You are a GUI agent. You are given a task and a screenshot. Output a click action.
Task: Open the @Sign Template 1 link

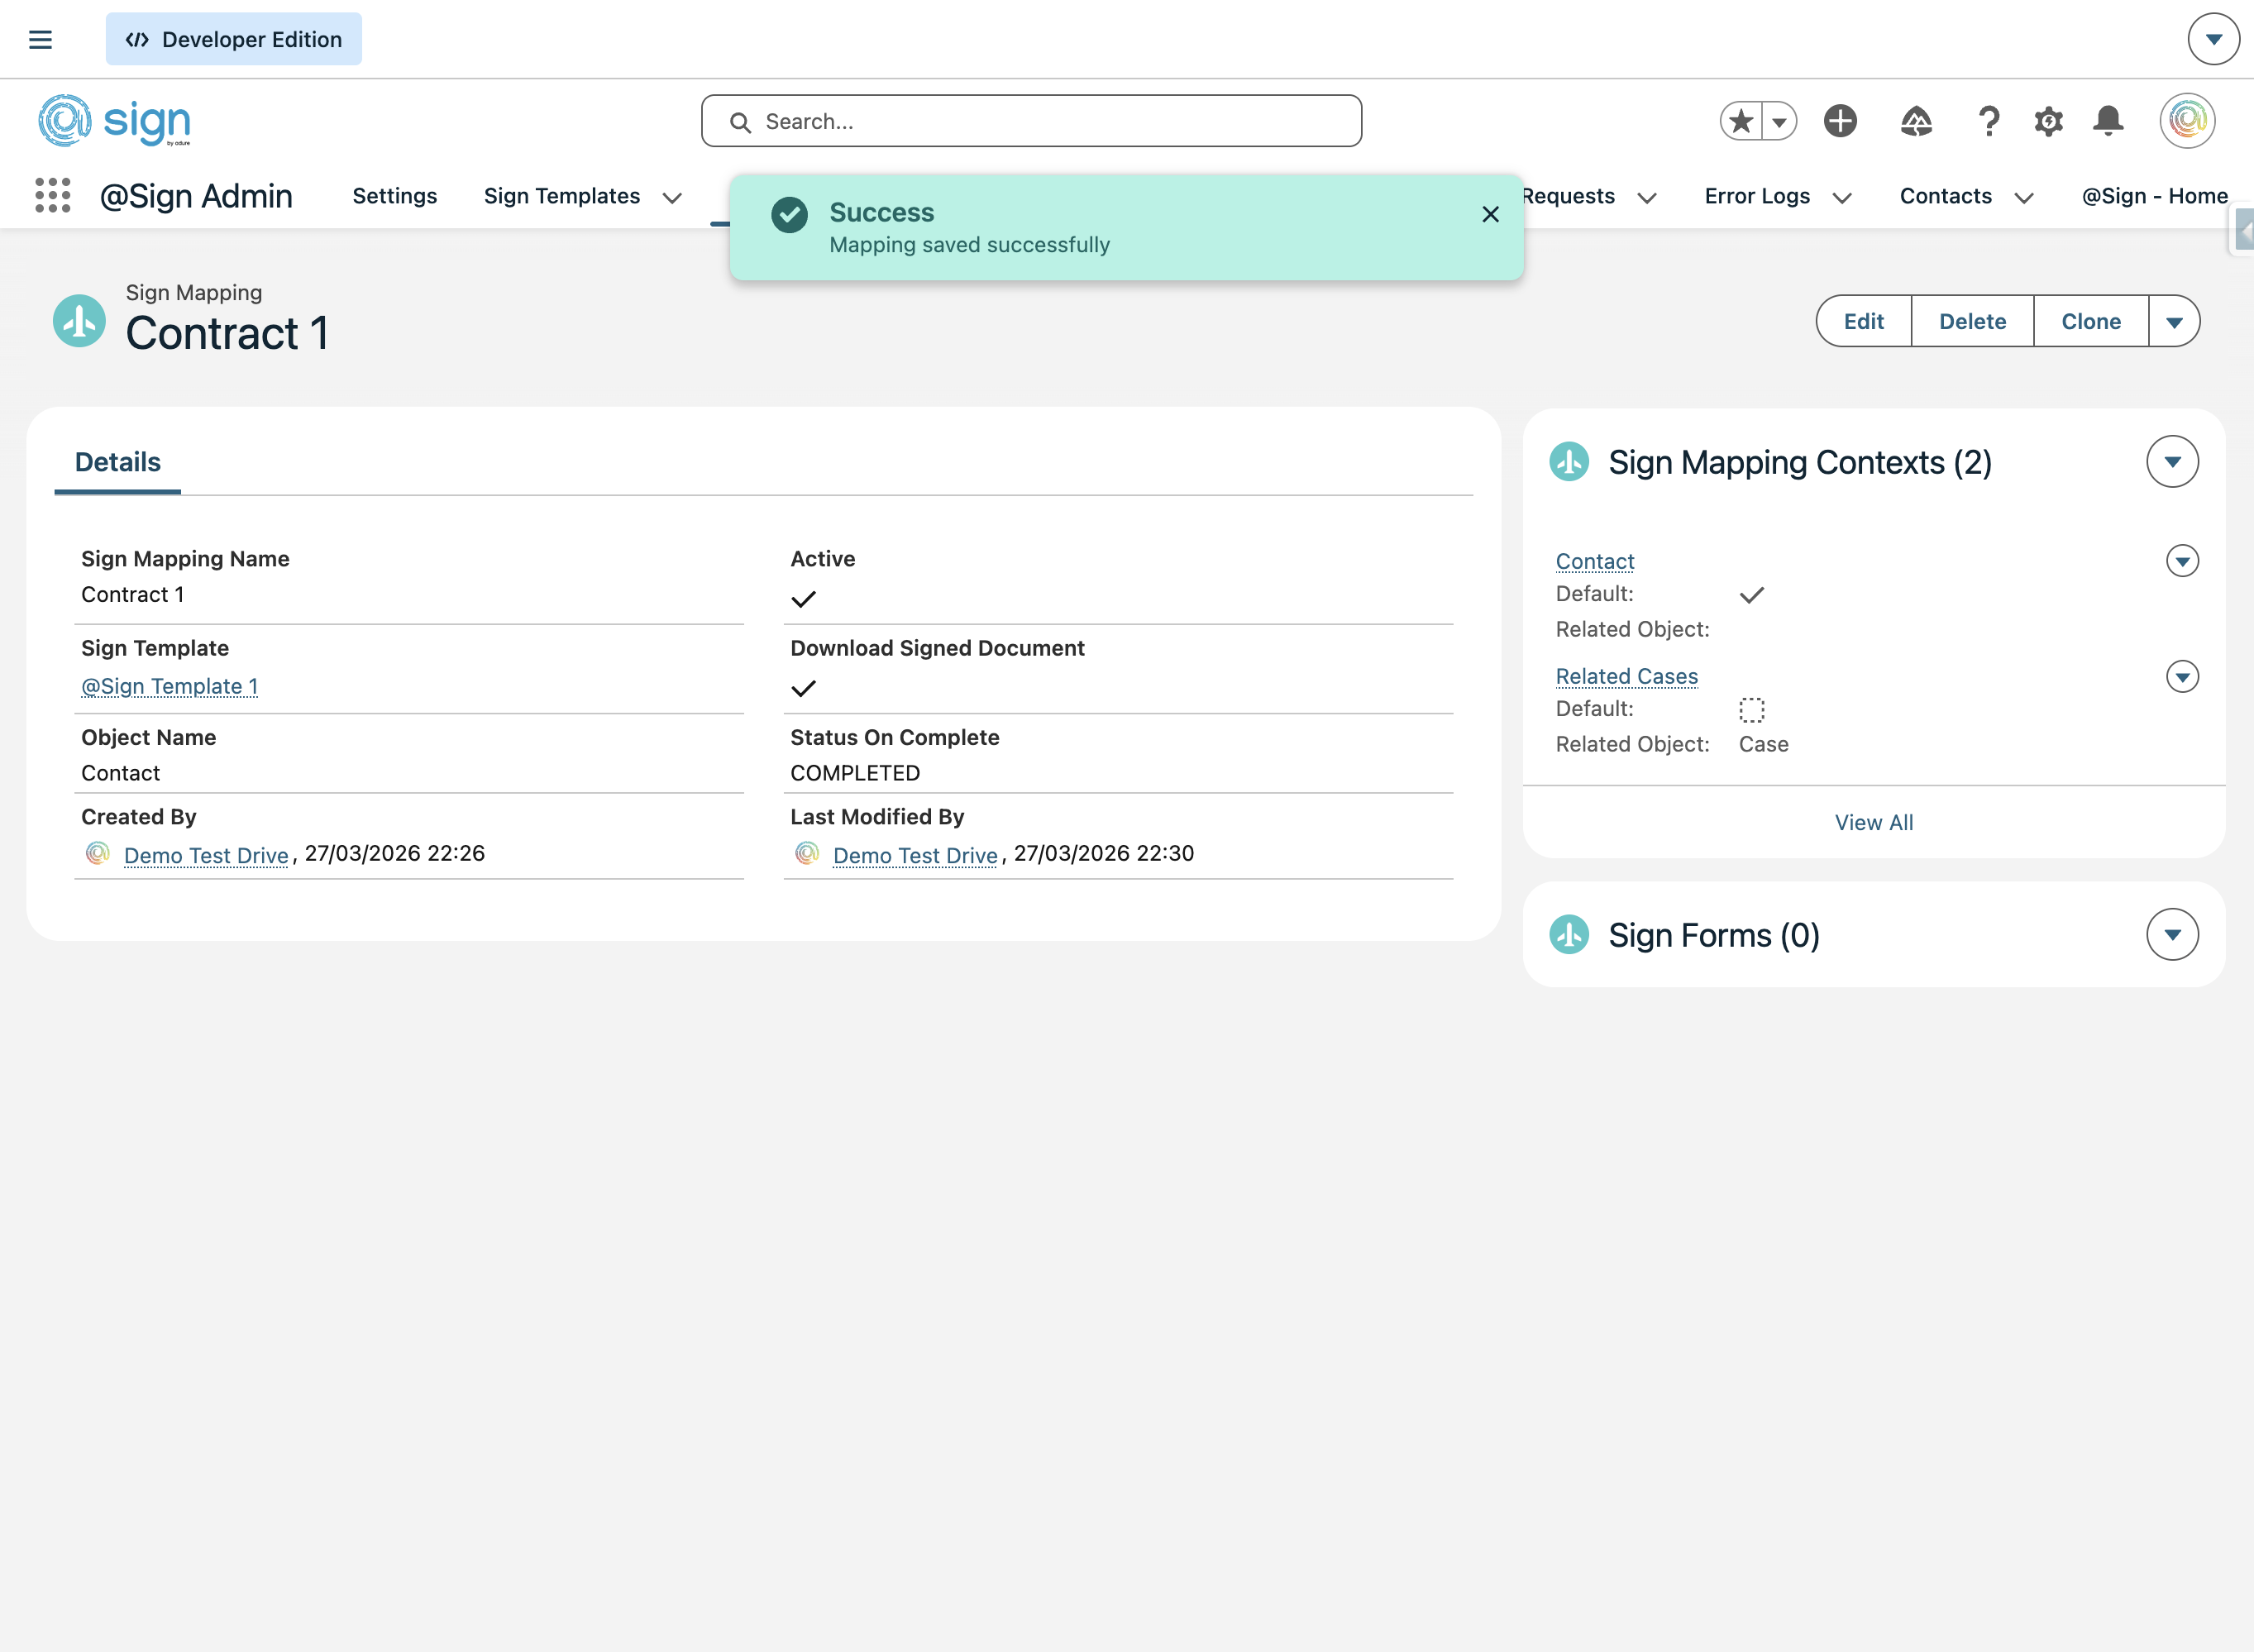(169, 686)
